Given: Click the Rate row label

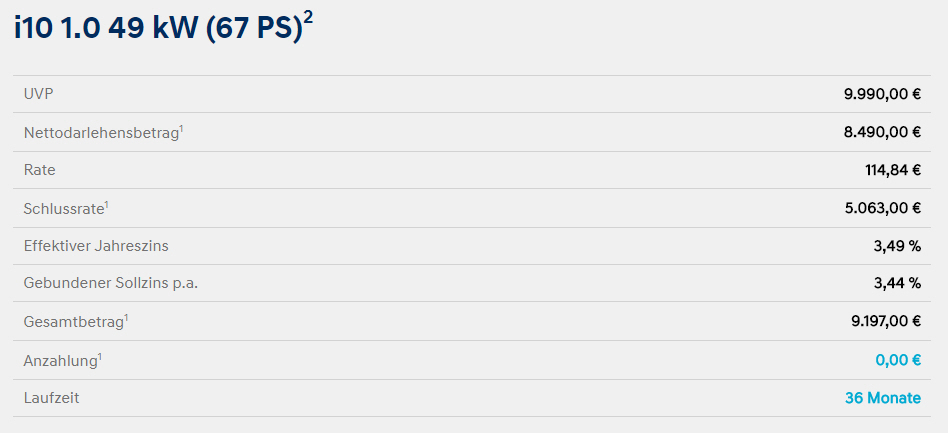Looking at the screenshot, I should (x=40, y=171).
